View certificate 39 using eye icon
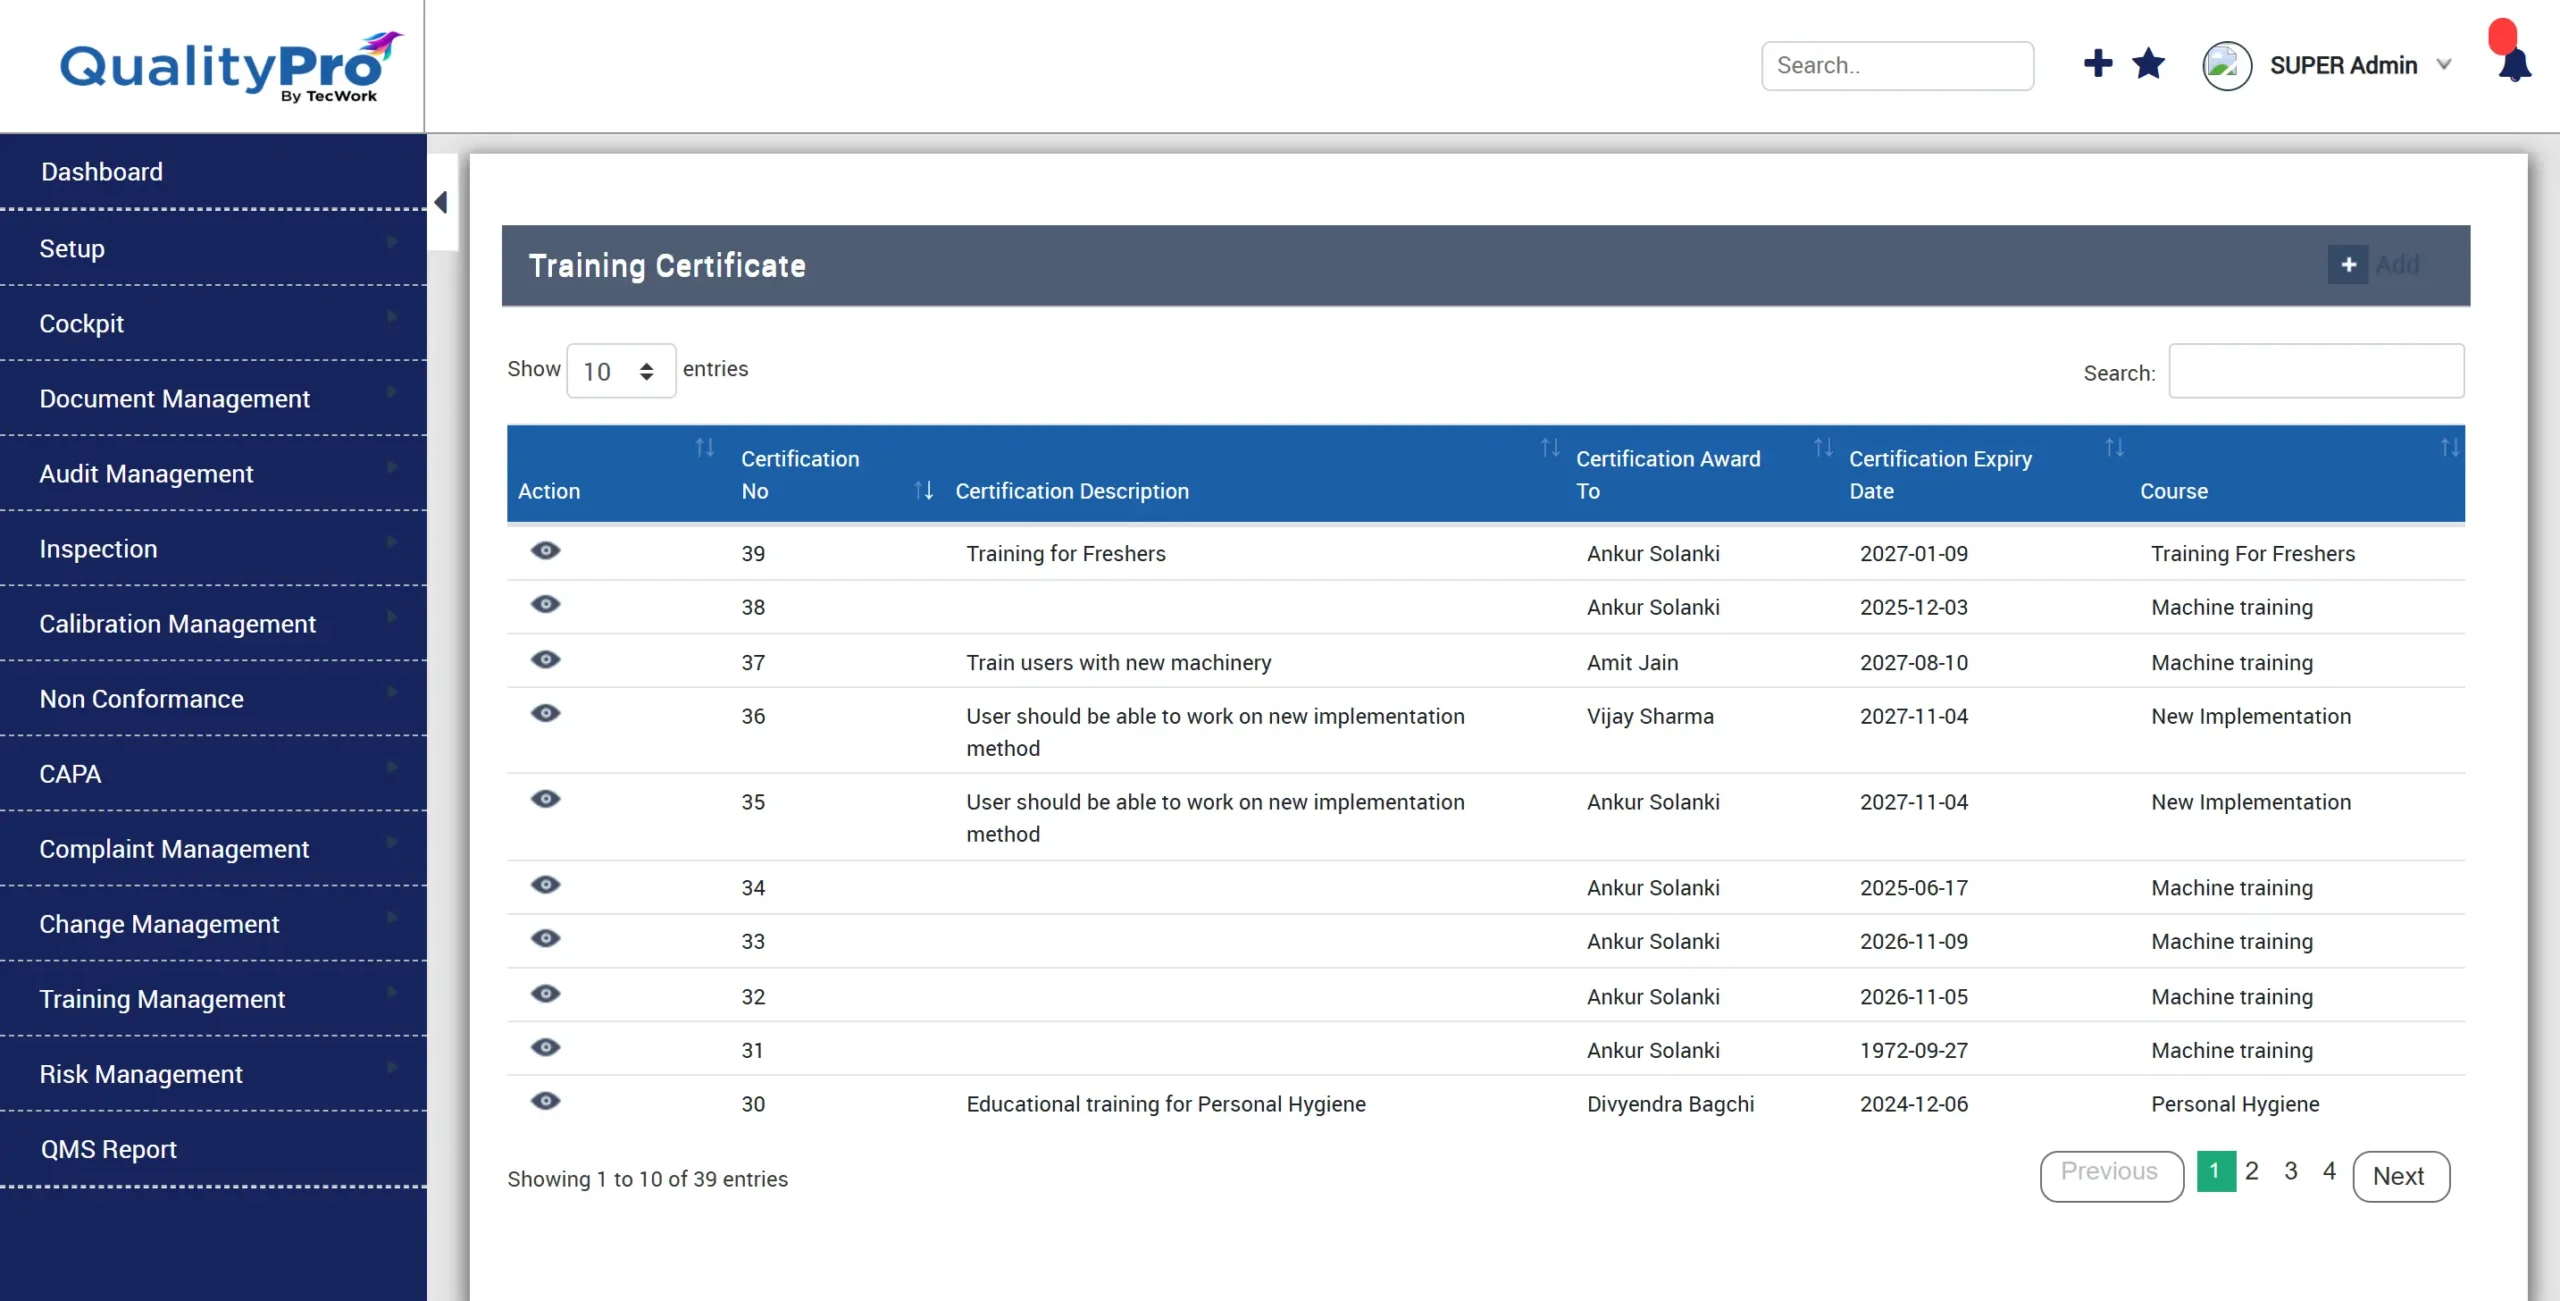The width and height of the screenshot is (2560, 1301). (545, 551)
